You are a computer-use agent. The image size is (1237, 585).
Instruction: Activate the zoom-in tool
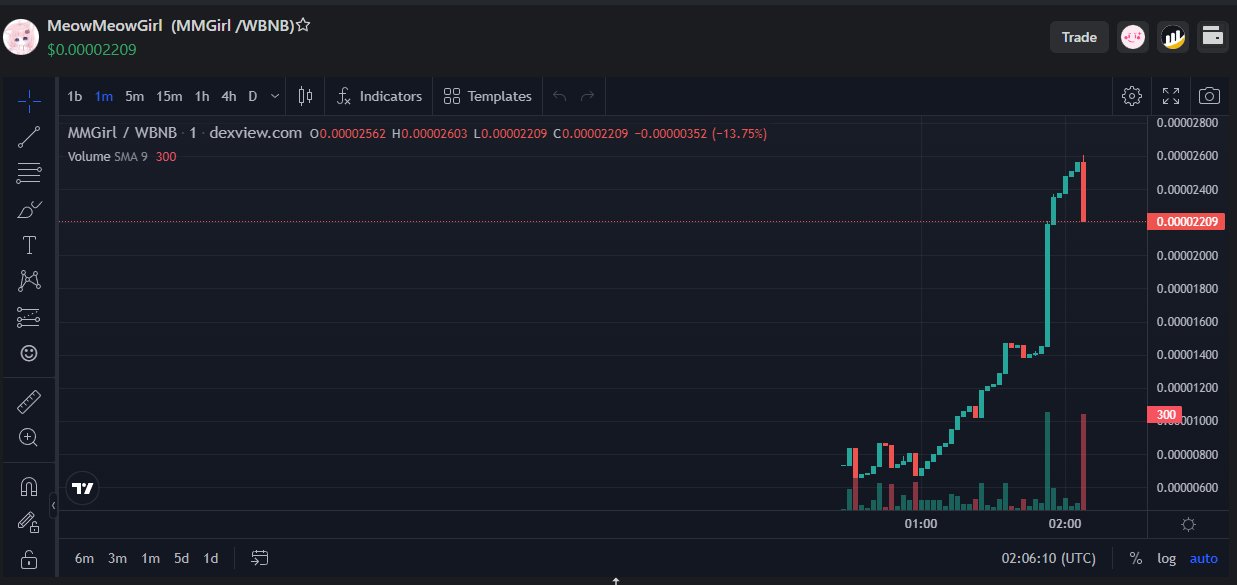(x=28, y=437)
